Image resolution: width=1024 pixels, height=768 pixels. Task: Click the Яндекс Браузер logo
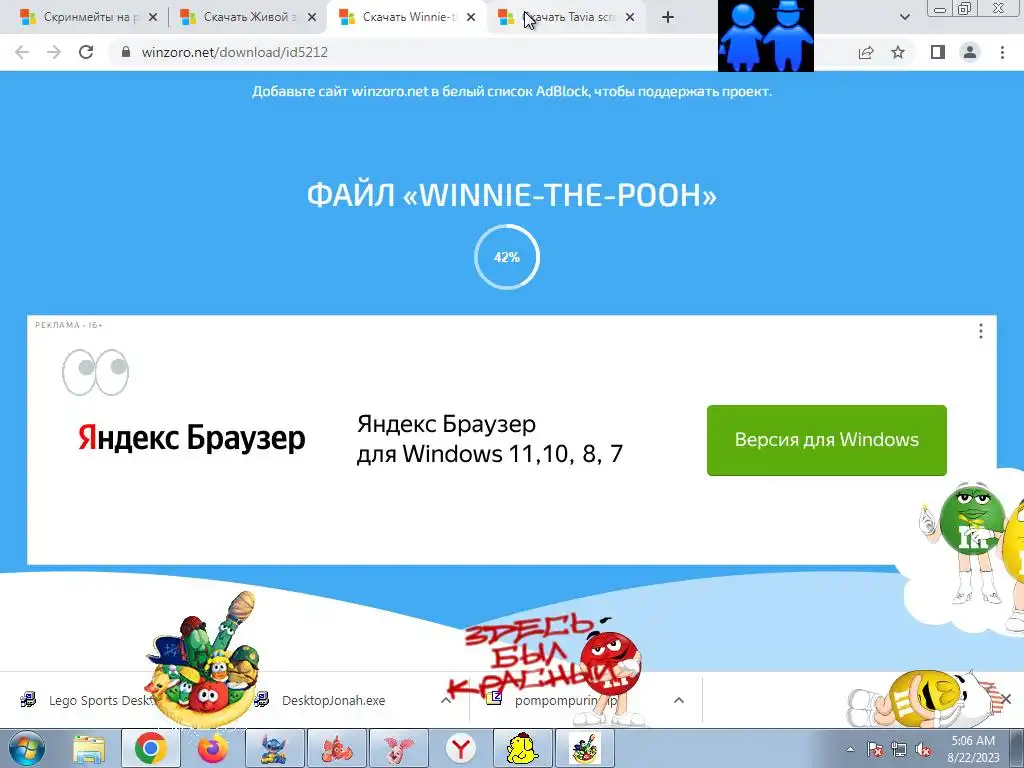pyautogui.click(x=191, y=438)
